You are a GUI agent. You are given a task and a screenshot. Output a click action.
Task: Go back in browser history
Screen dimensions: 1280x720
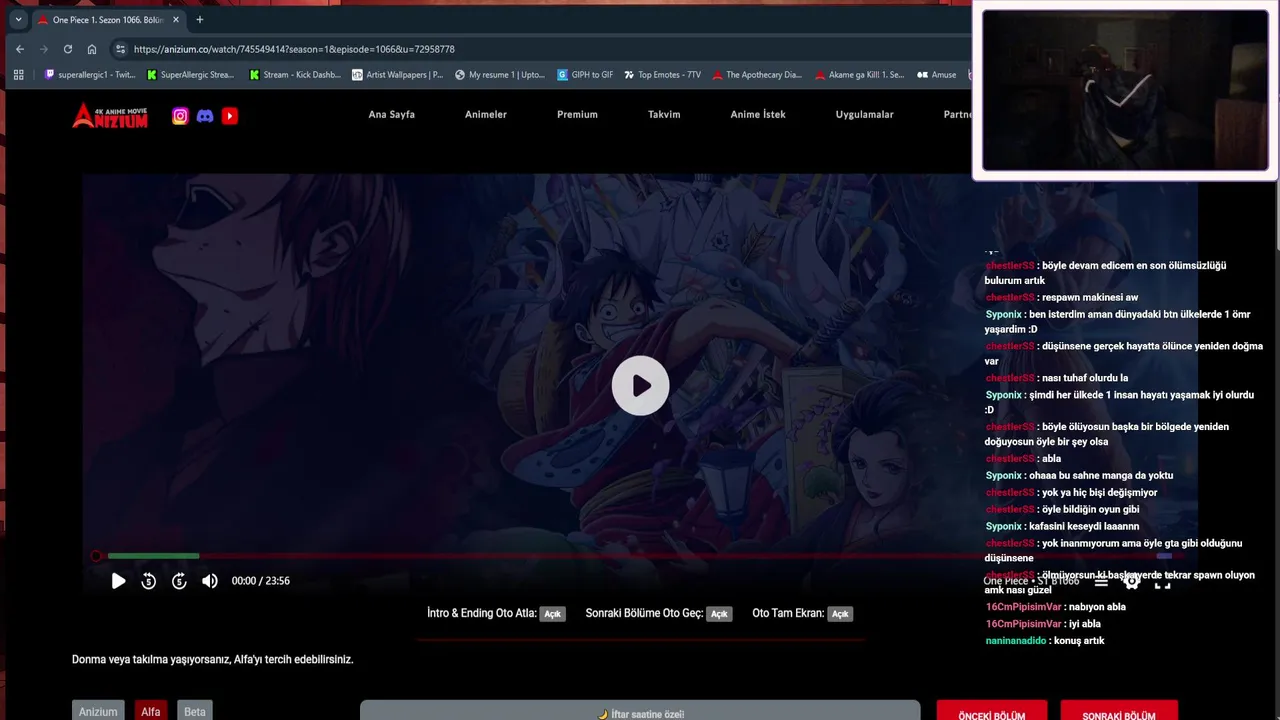click(20, 49)
